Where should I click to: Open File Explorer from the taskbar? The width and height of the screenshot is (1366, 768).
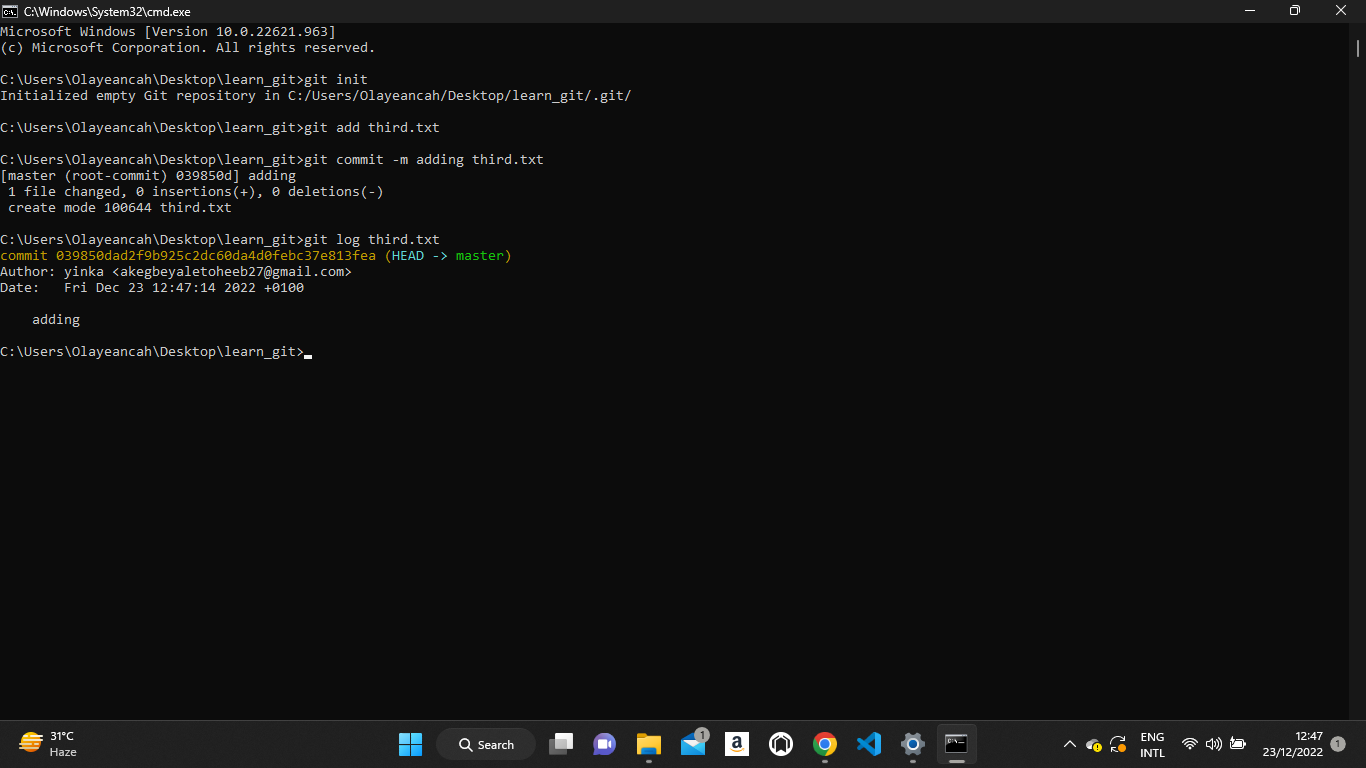pyautogui.click(x=649, y=744)
